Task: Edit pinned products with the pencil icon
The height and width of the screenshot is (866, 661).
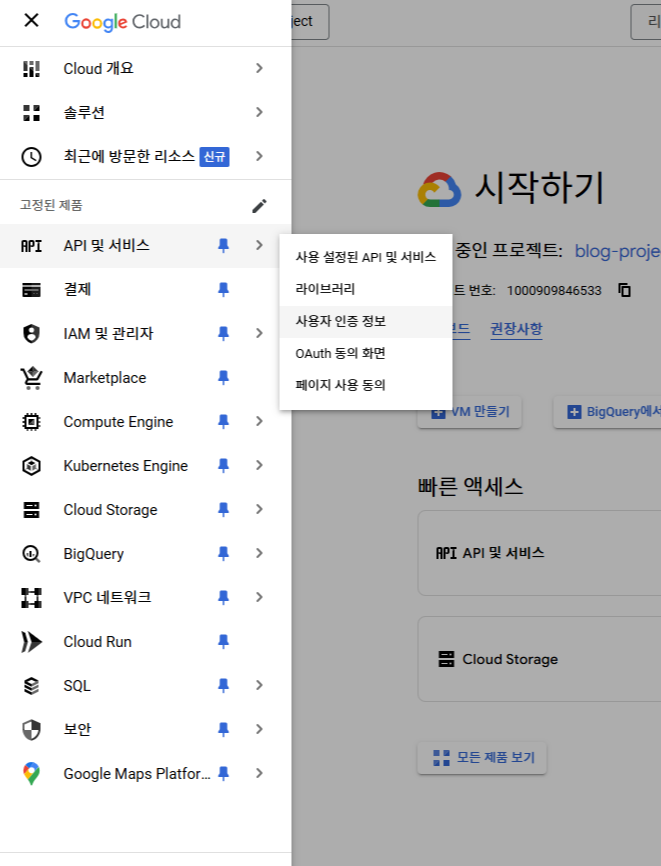Action: (259, 206)
